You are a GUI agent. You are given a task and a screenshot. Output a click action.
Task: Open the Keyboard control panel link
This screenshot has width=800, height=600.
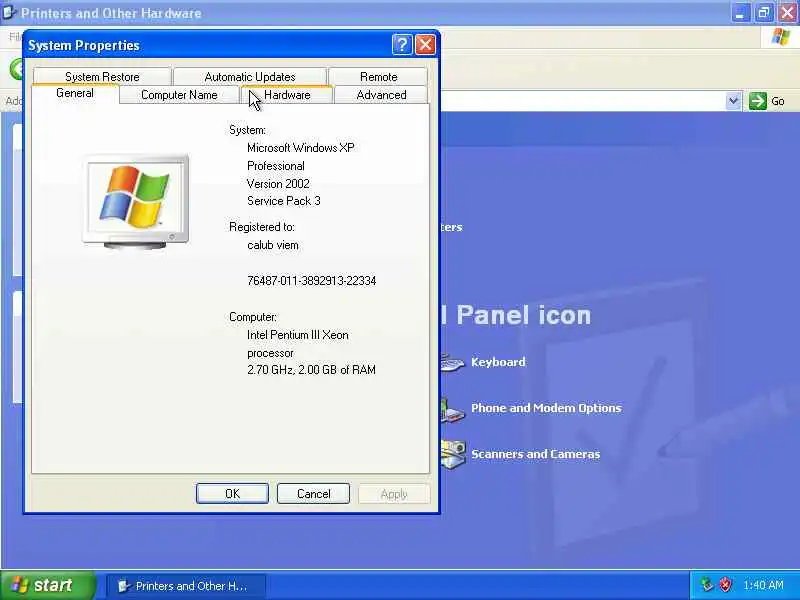click(x=498, y=362)
